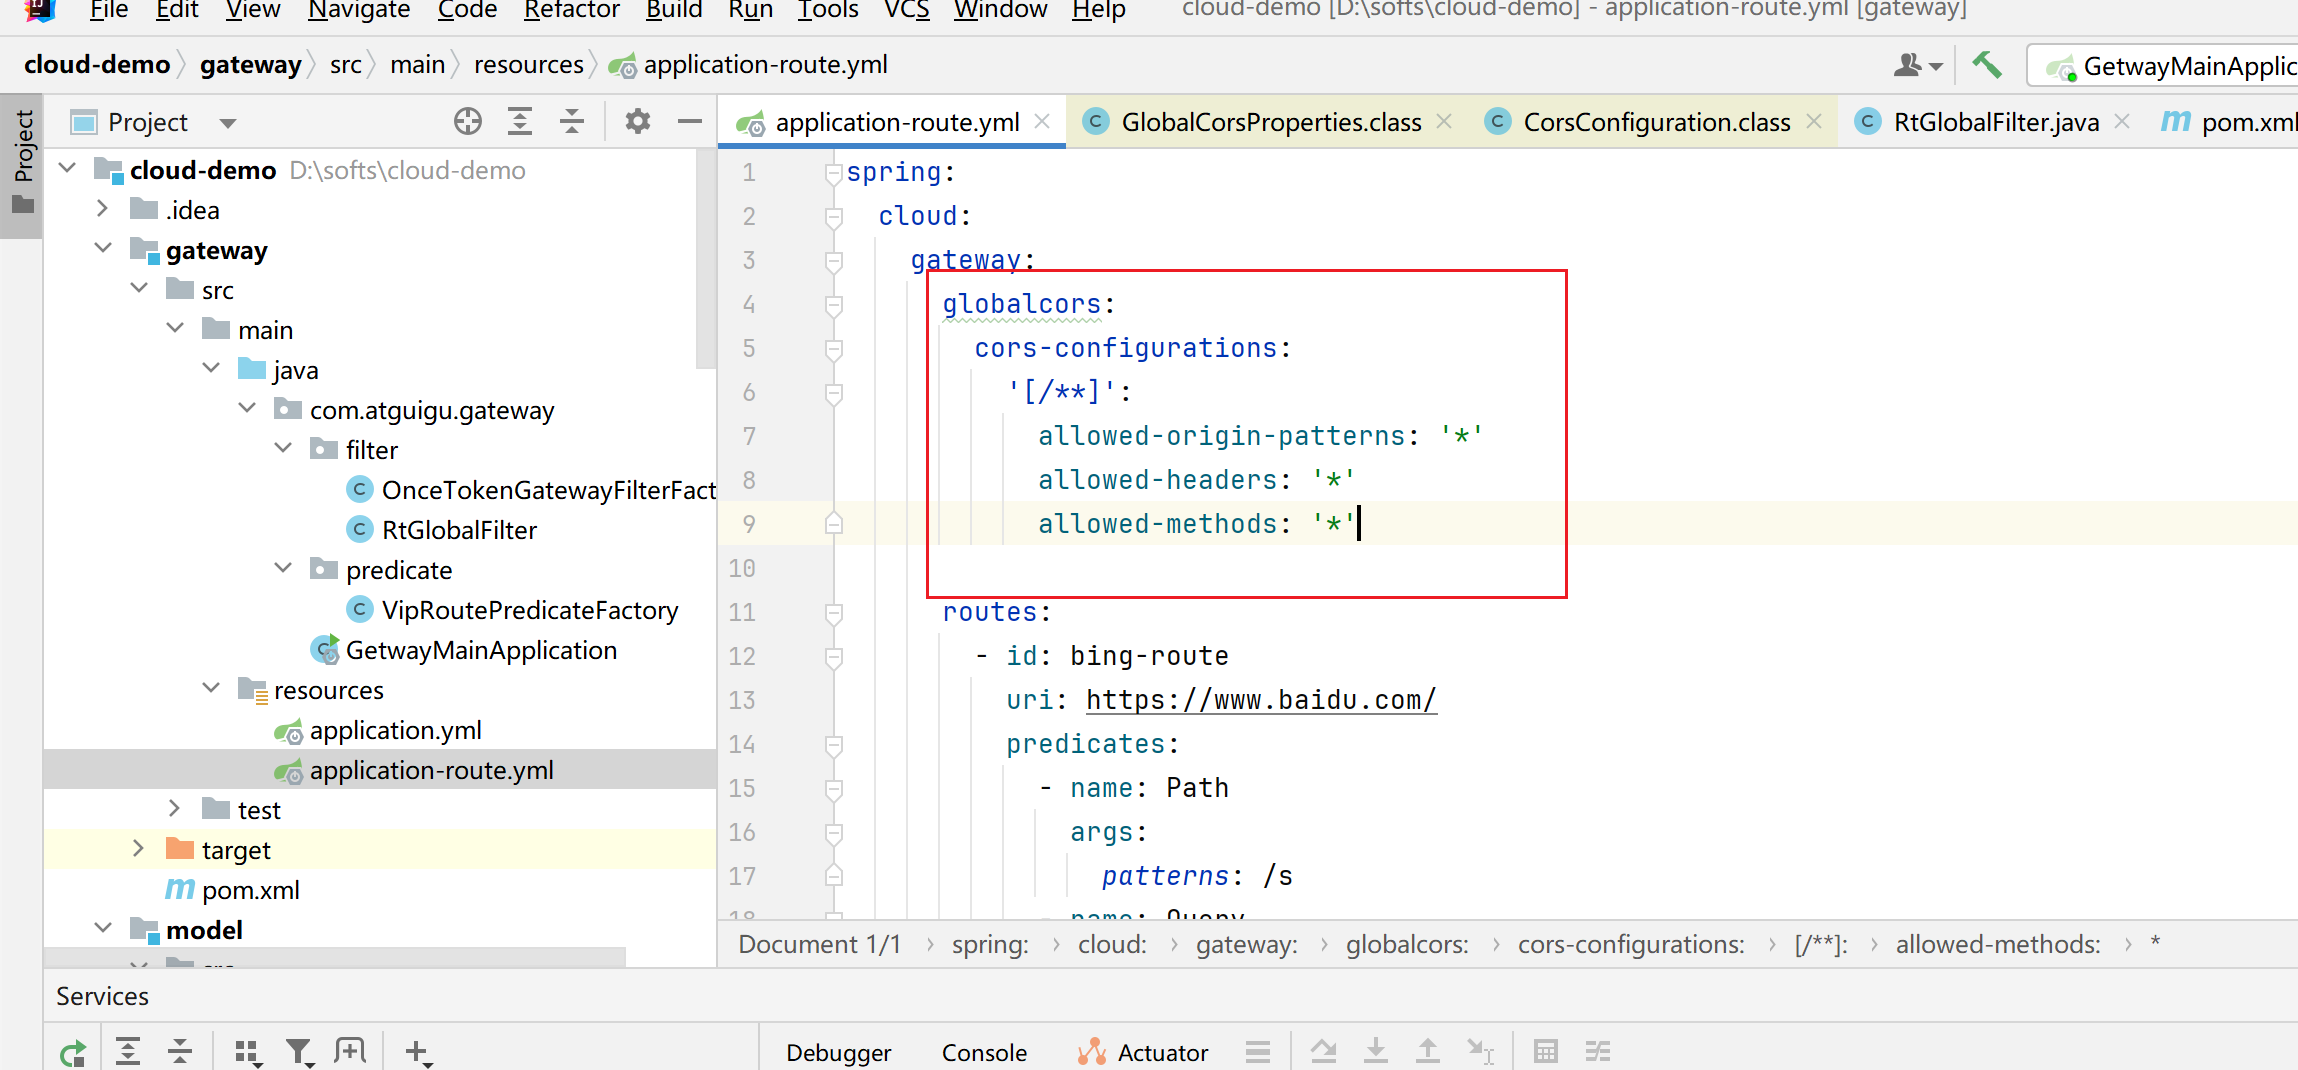2298x1070 pixels.
Task: Toggle fold marker on line 1 spring
Action: [833, 173]
